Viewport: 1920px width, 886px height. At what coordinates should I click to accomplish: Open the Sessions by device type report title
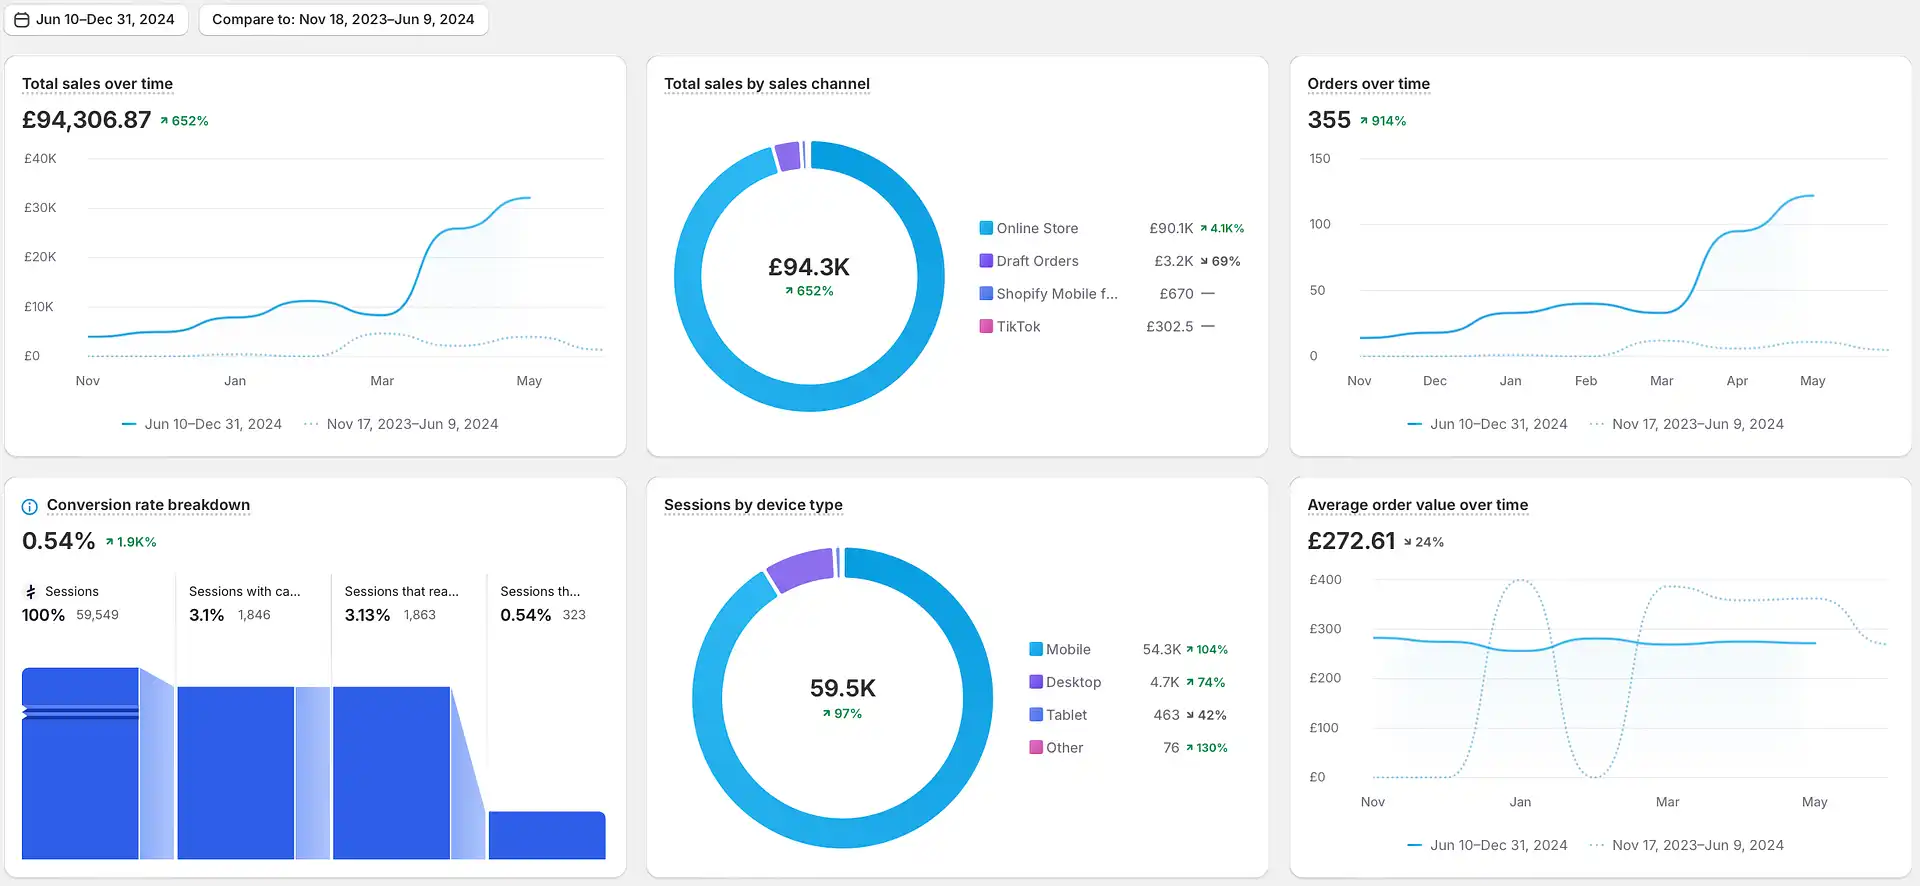(x=753, y=505)
